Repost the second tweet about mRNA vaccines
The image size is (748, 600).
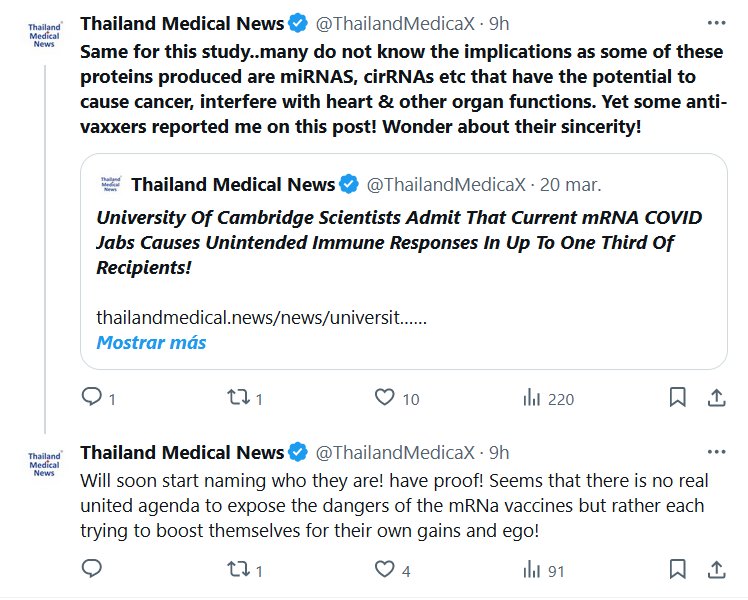(238, 570)
